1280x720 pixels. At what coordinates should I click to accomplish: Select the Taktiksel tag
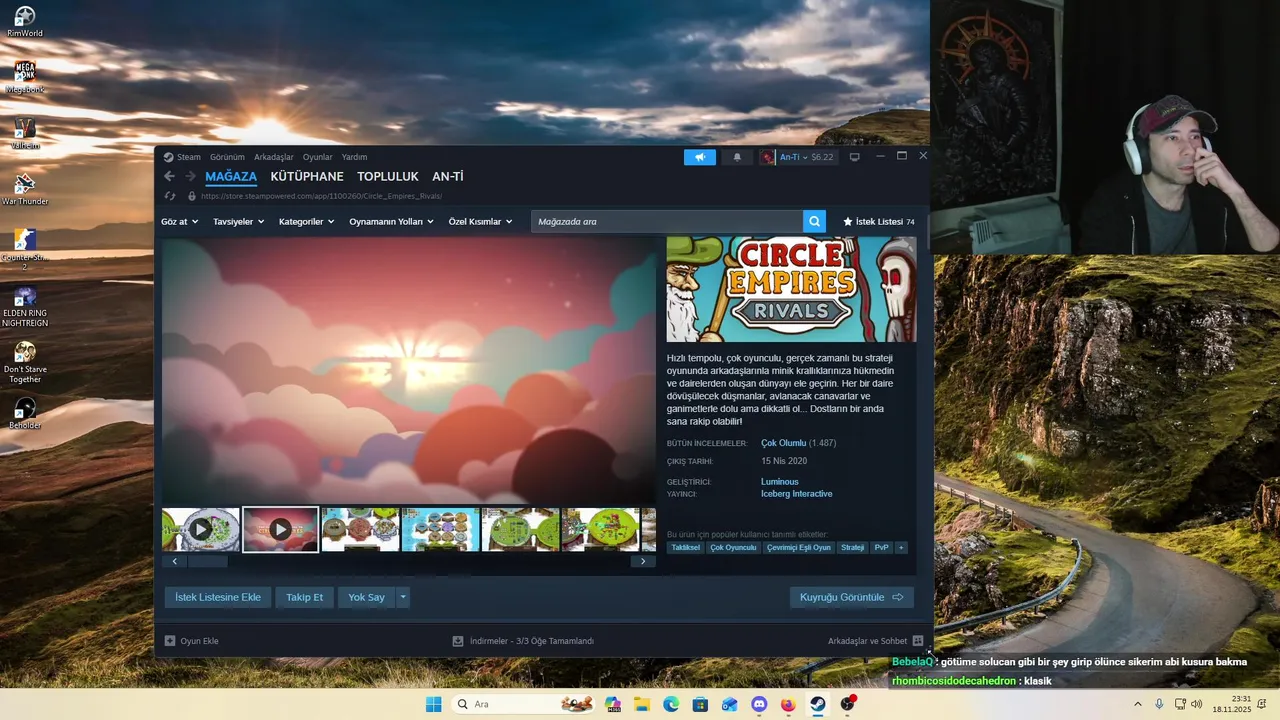(686, 547)
